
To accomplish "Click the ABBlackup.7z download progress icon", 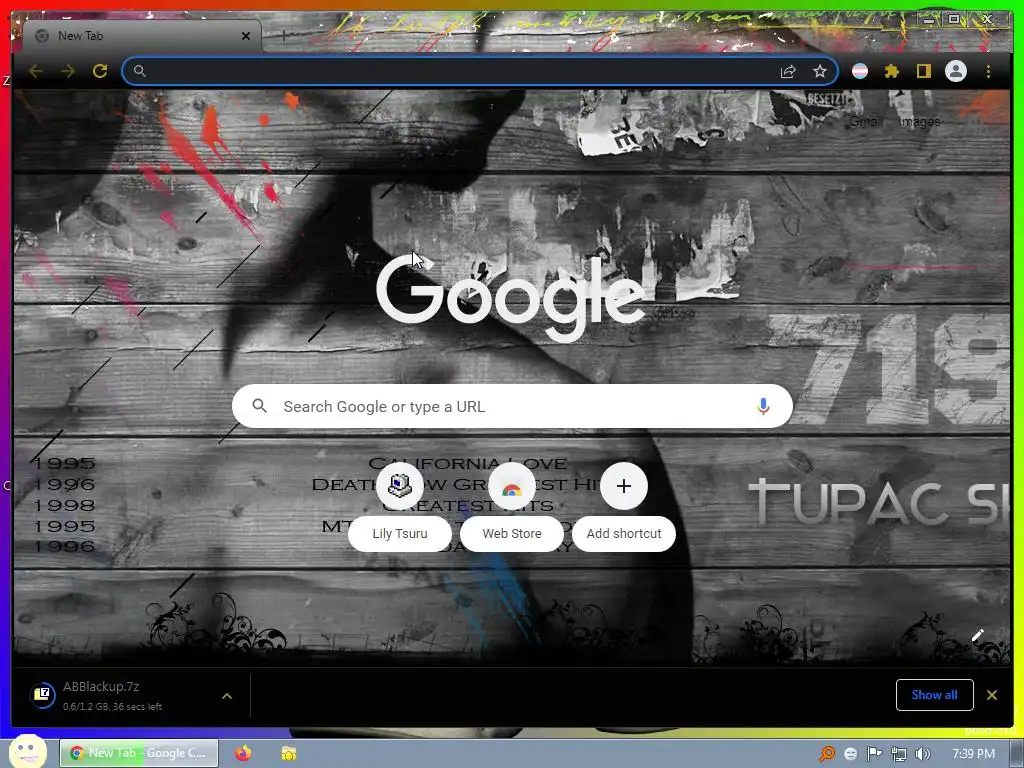I will coord(43,695).
